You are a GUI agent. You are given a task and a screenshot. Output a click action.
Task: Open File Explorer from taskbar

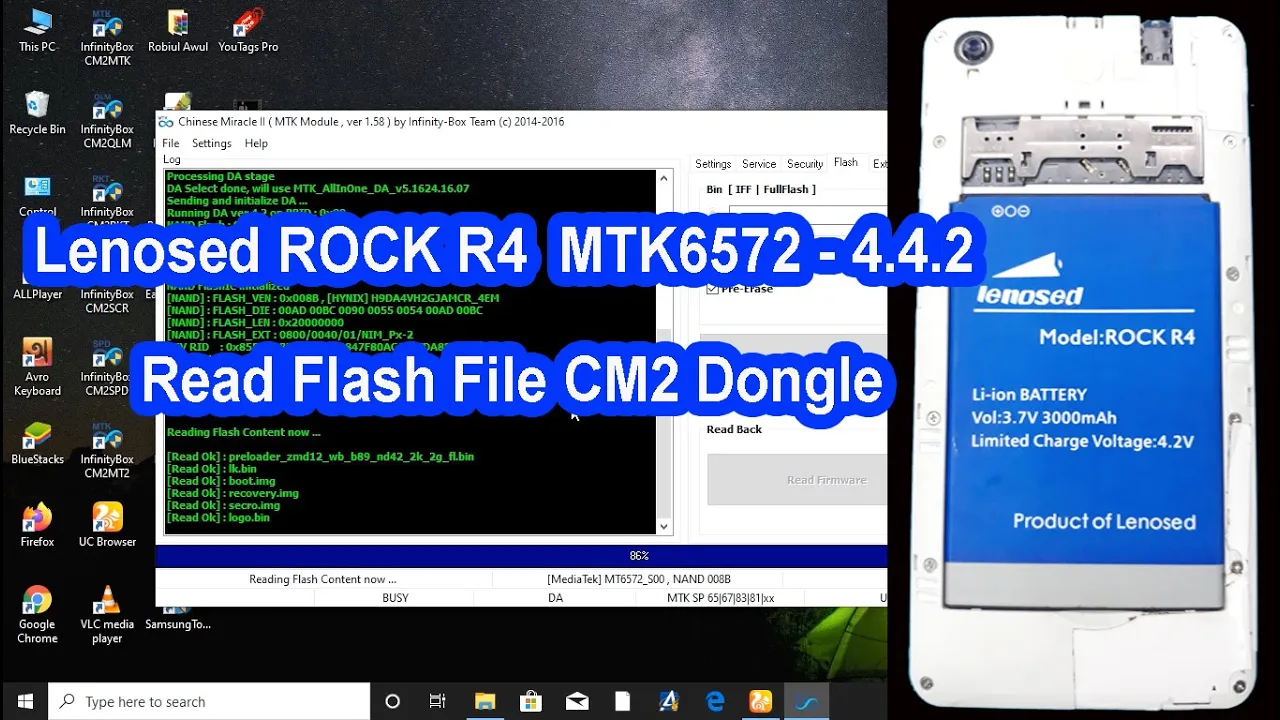(484, 701)
